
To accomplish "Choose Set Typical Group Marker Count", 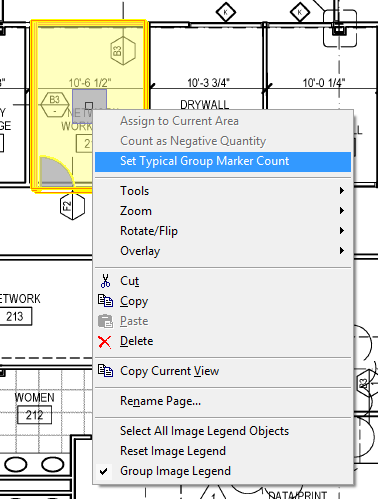I will (223, 162).
